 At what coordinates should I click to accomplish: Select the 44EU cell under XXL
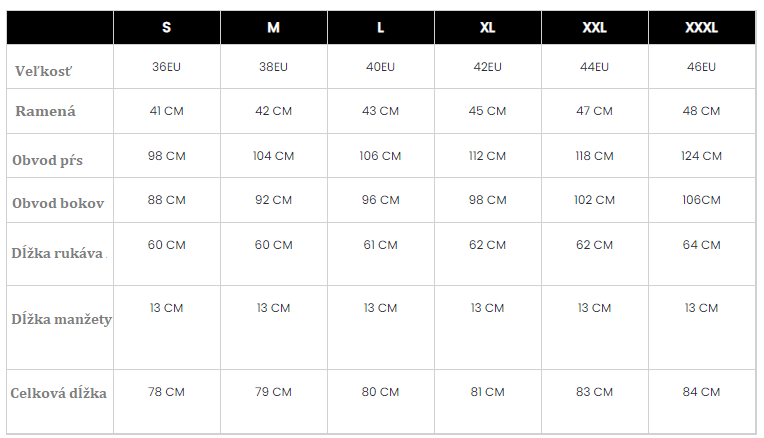coord(594,67)
